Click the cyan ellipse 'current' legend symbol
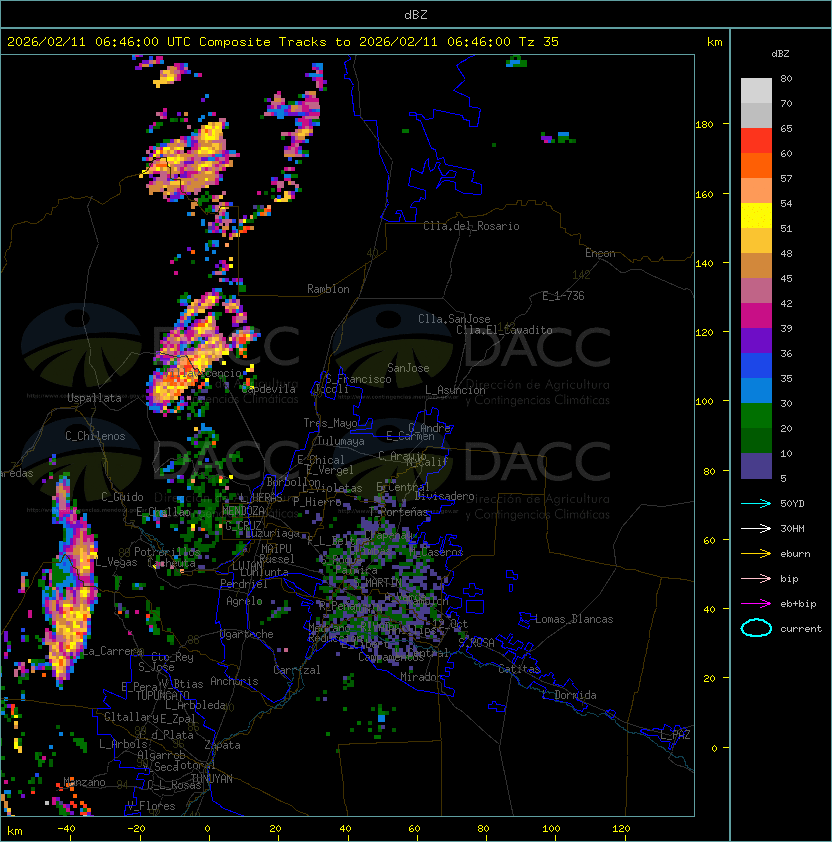The width and height of the screenshot is (832, 842). pyautogui.click(x=756, y=628)
